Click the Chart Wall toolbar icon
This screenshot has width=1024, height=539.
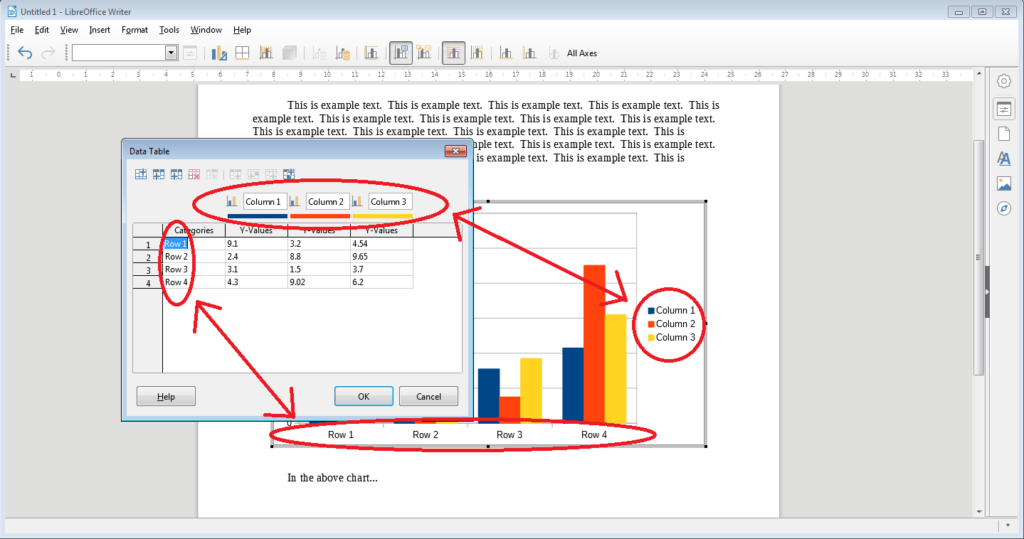(x=266, y=53)
